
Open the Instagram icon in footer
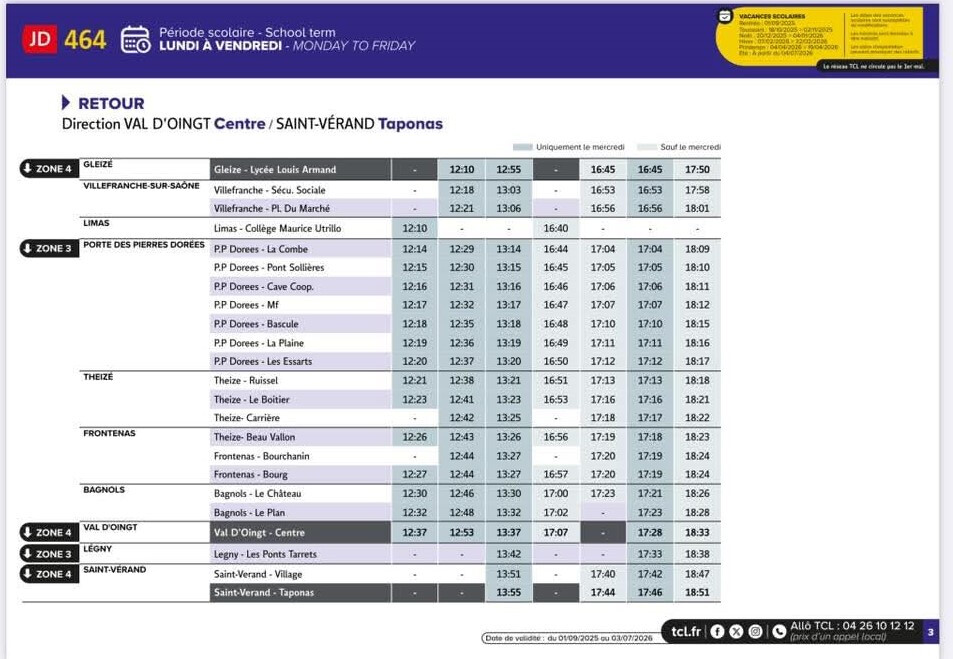click(755, 632)
